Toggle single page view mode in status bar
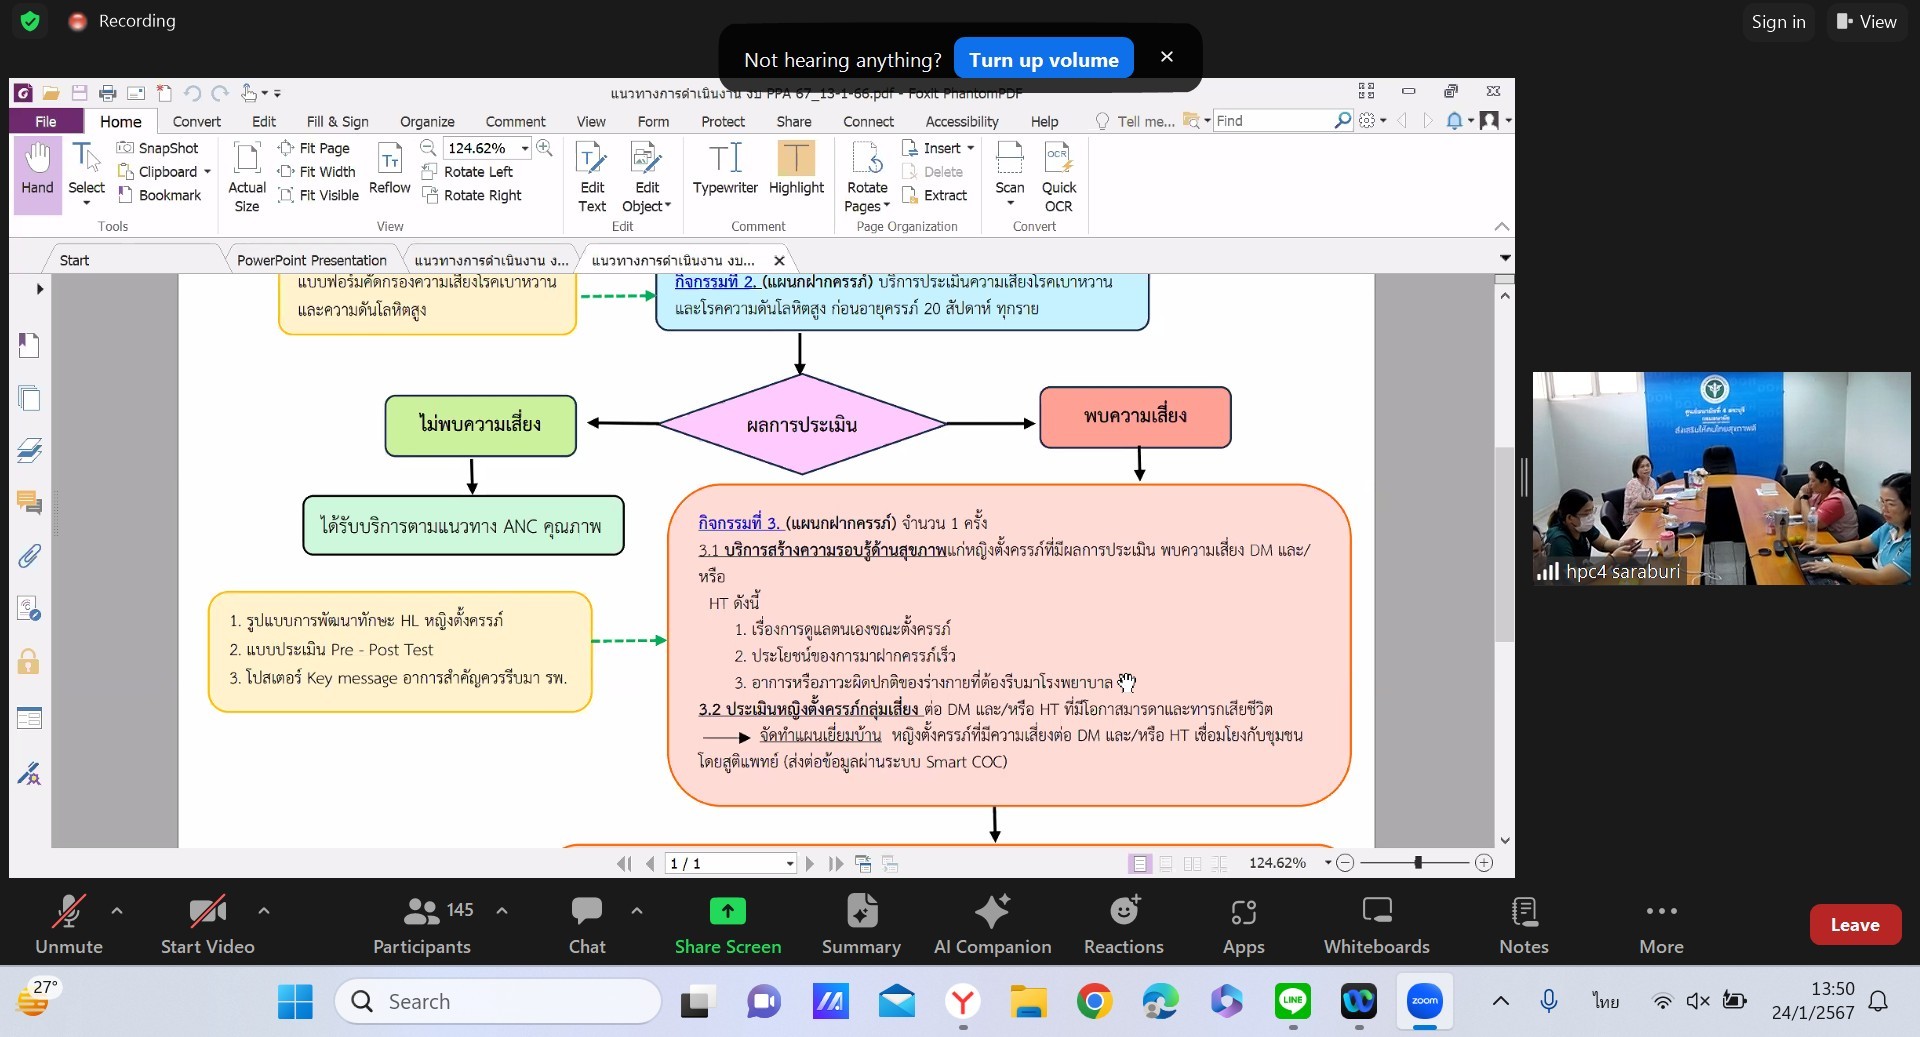Screen dimensions: 1920x1037 (1139, 863)
